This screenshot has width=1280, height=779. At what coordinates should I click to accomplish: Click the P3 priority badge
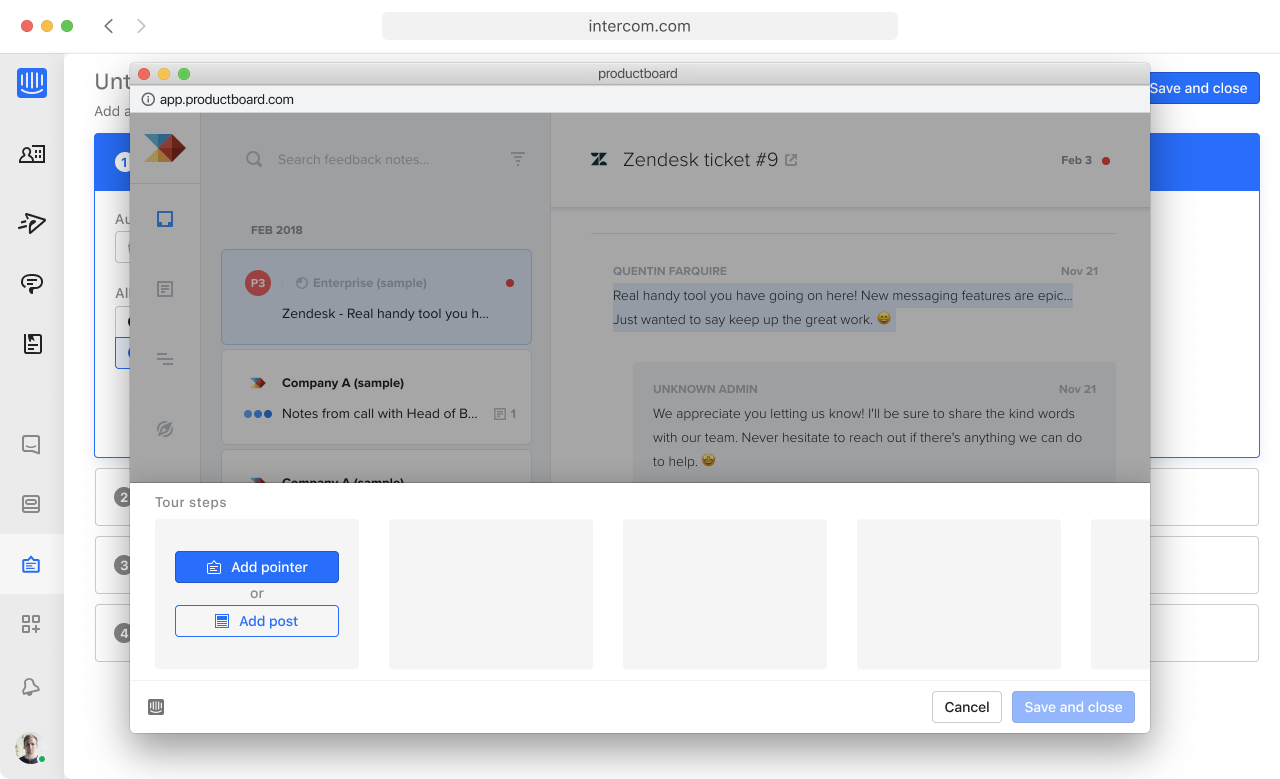pos(258,283)
